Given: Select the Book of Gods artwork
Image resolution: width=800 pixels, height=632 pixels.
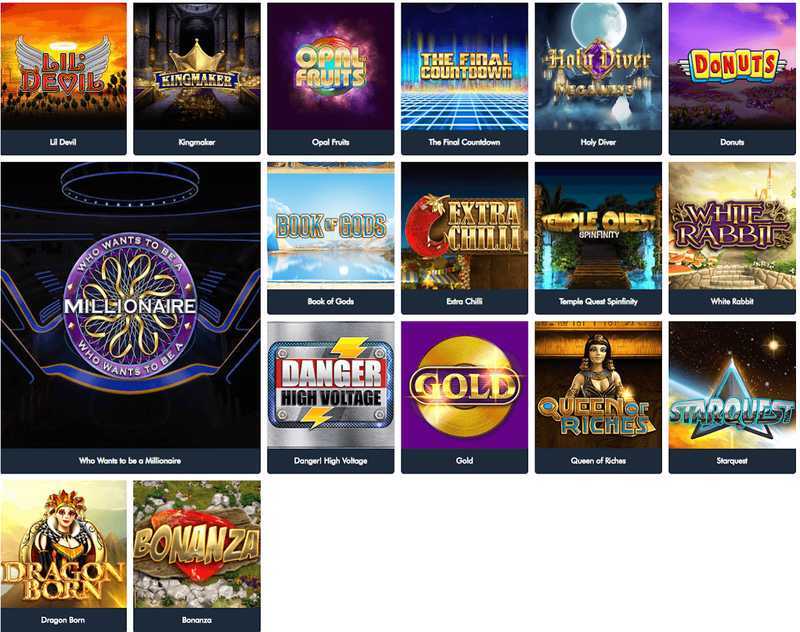Looking at the screenshot, I should [331, 225].
